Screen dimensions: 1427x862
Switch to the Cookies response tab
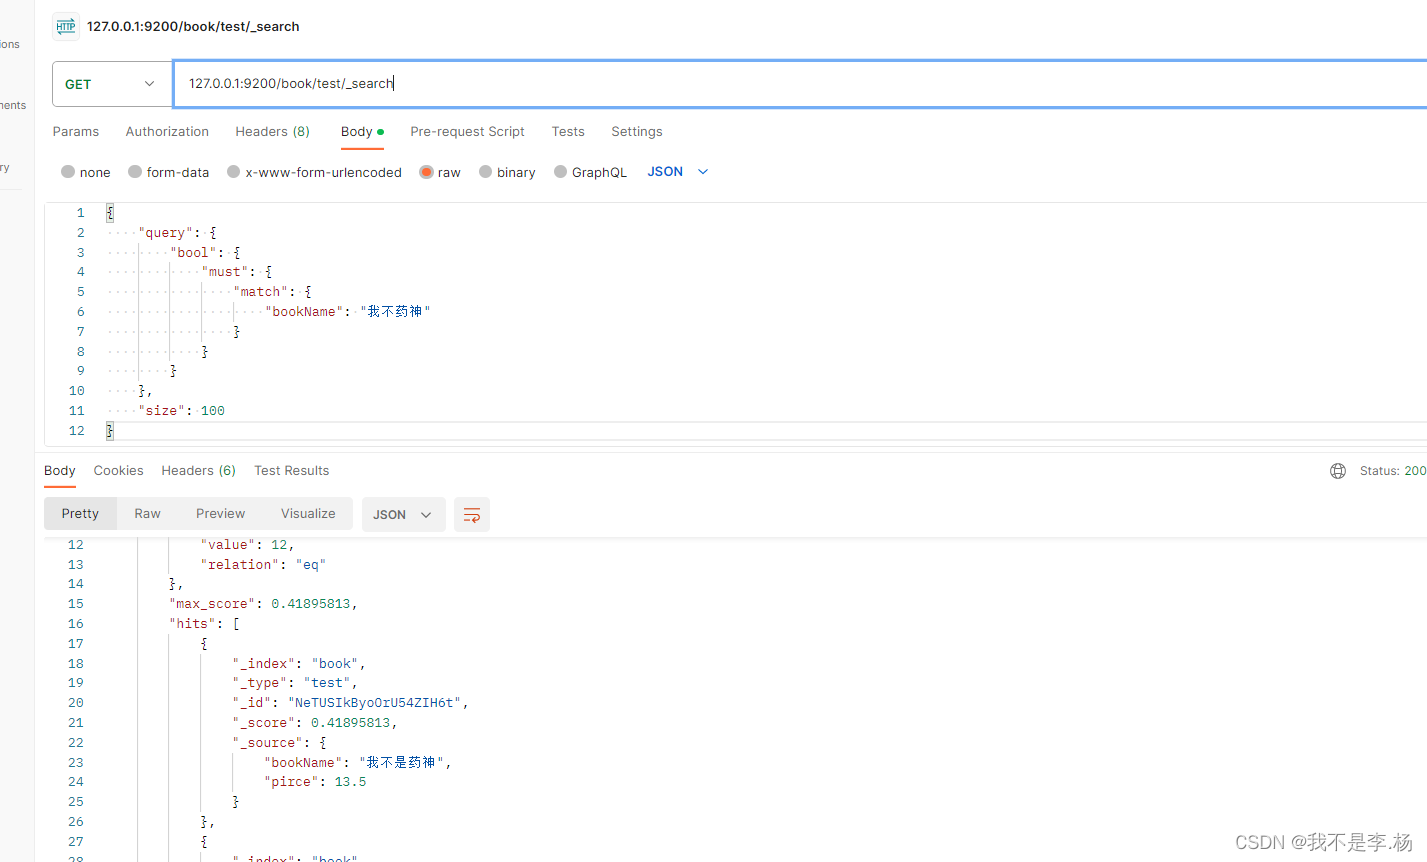coord(118,470)
